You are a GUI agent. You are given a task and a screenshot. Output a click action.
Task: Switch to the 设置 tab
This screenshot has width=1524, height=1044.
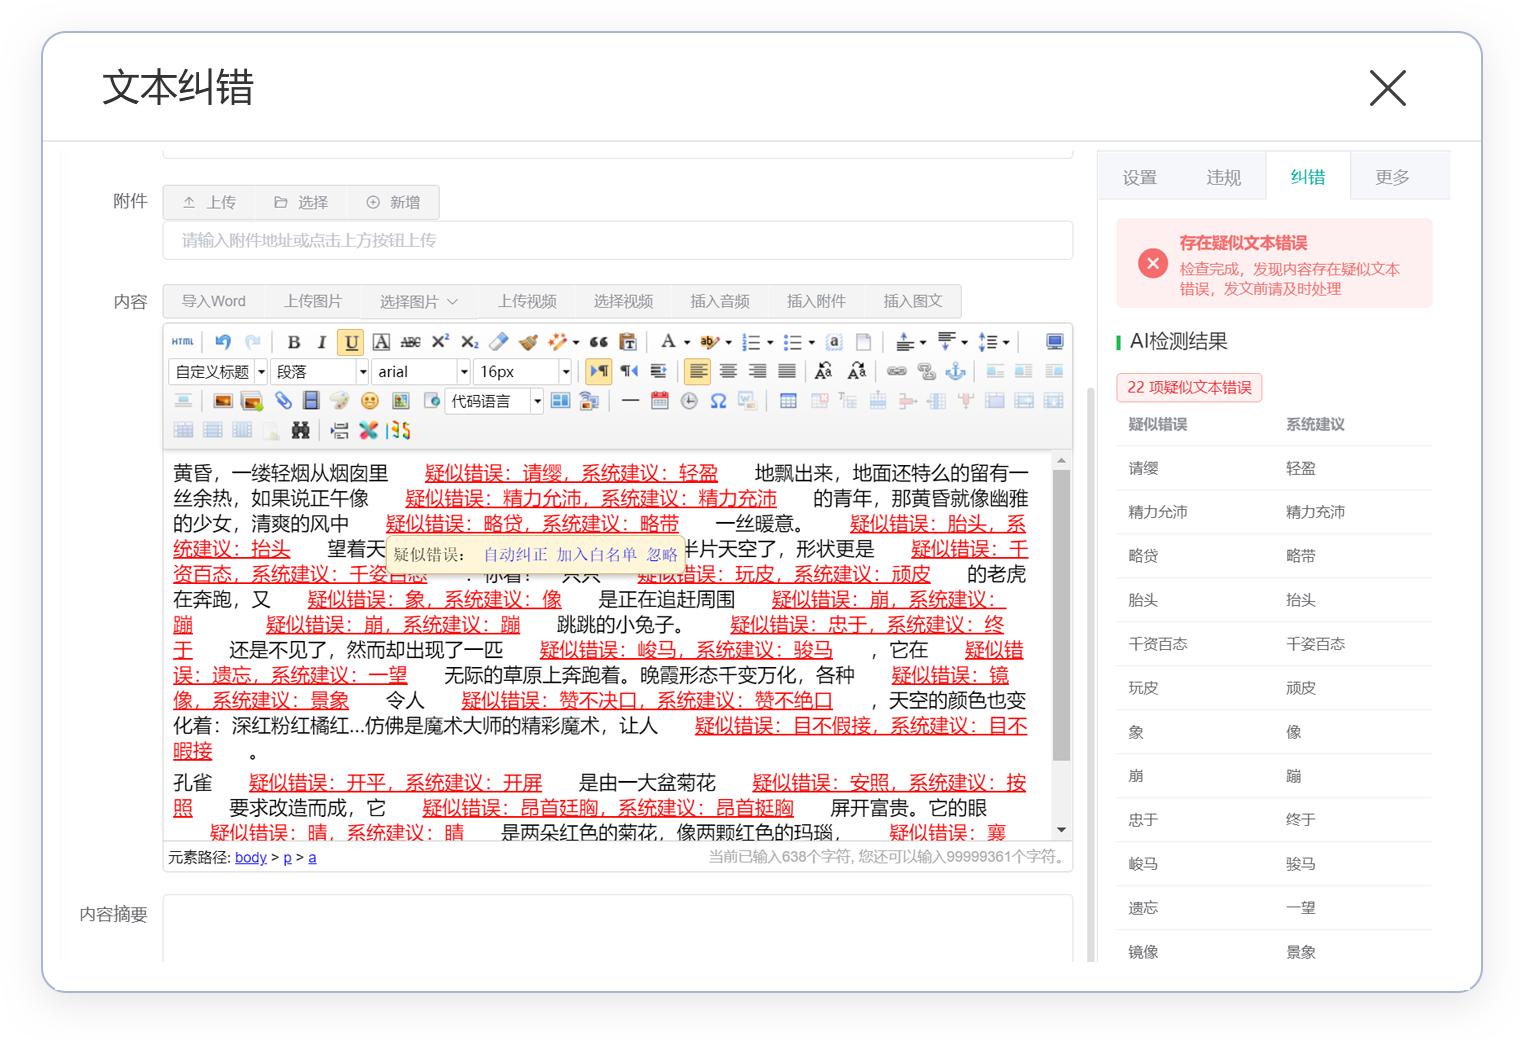click(1140, 177)
